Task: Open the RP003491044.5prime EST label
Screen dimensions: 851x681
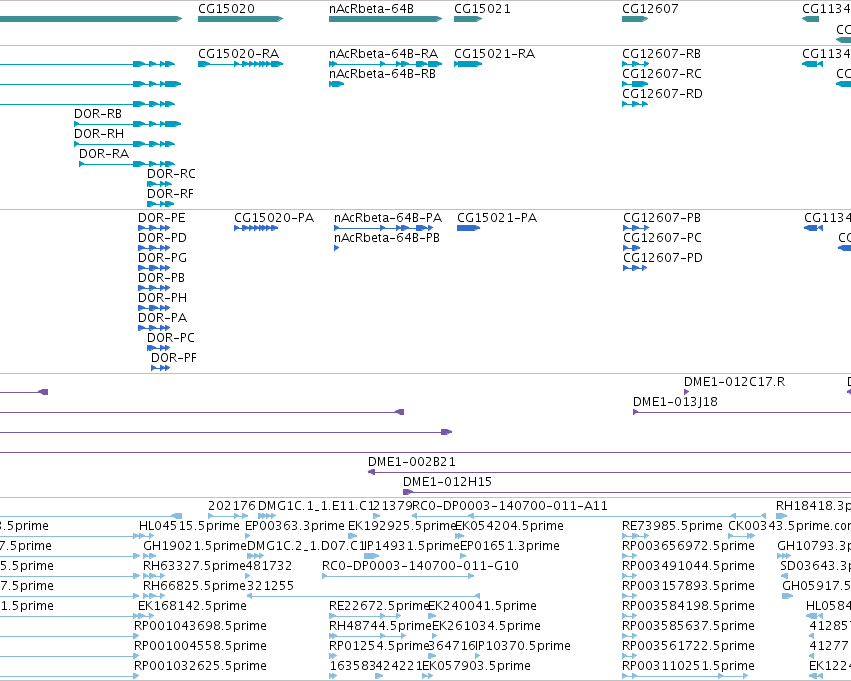Action: [x=688, y=567]
